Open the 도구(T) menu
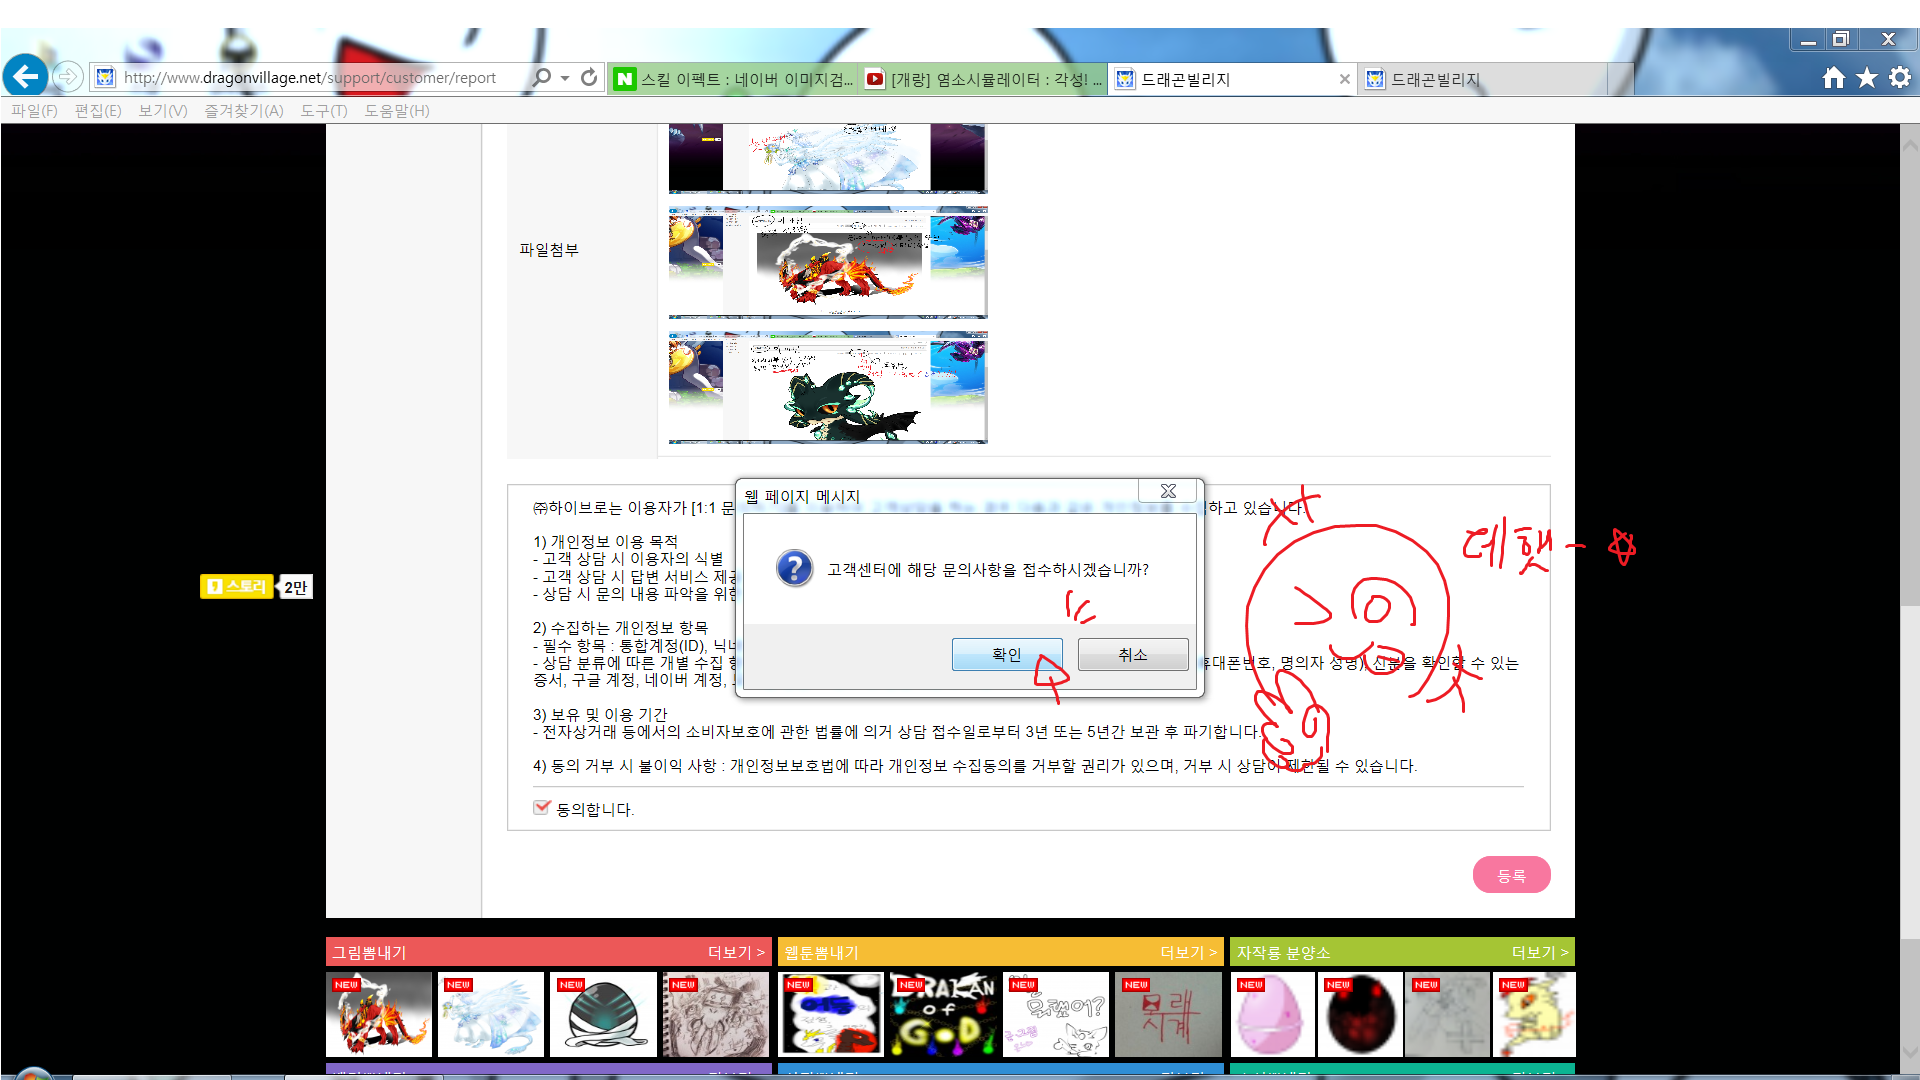 tap(324, 110)
